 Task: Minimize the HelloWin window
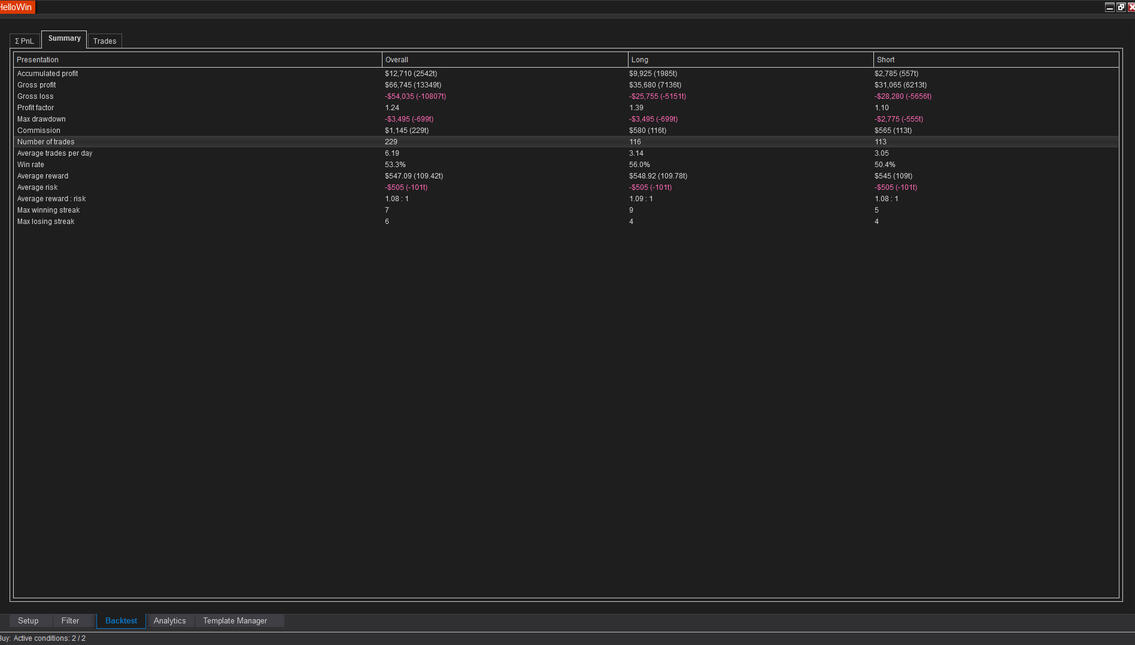click(1109, 7)
